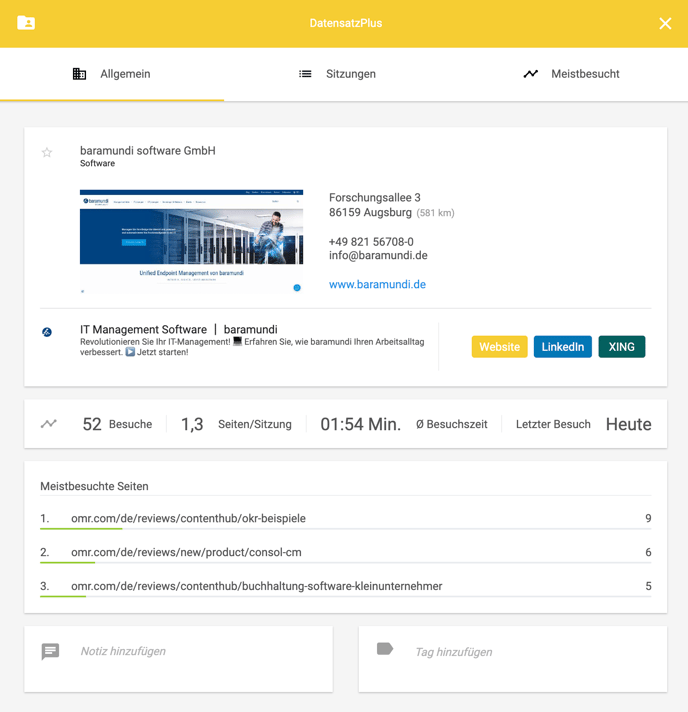The image size is (688, 712).
Task: Click the Letzter Besuch value Heute
Action: pyautogui.click(x=629, y=424)
